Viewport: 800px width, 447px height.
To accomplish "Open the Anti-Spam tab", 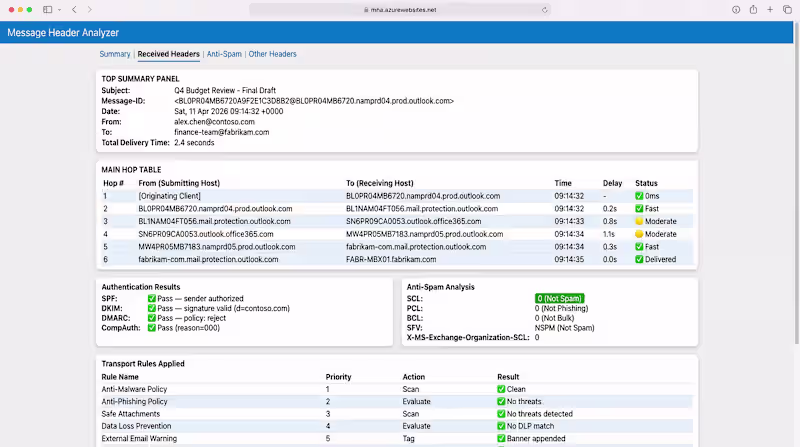I will point(223,54).
